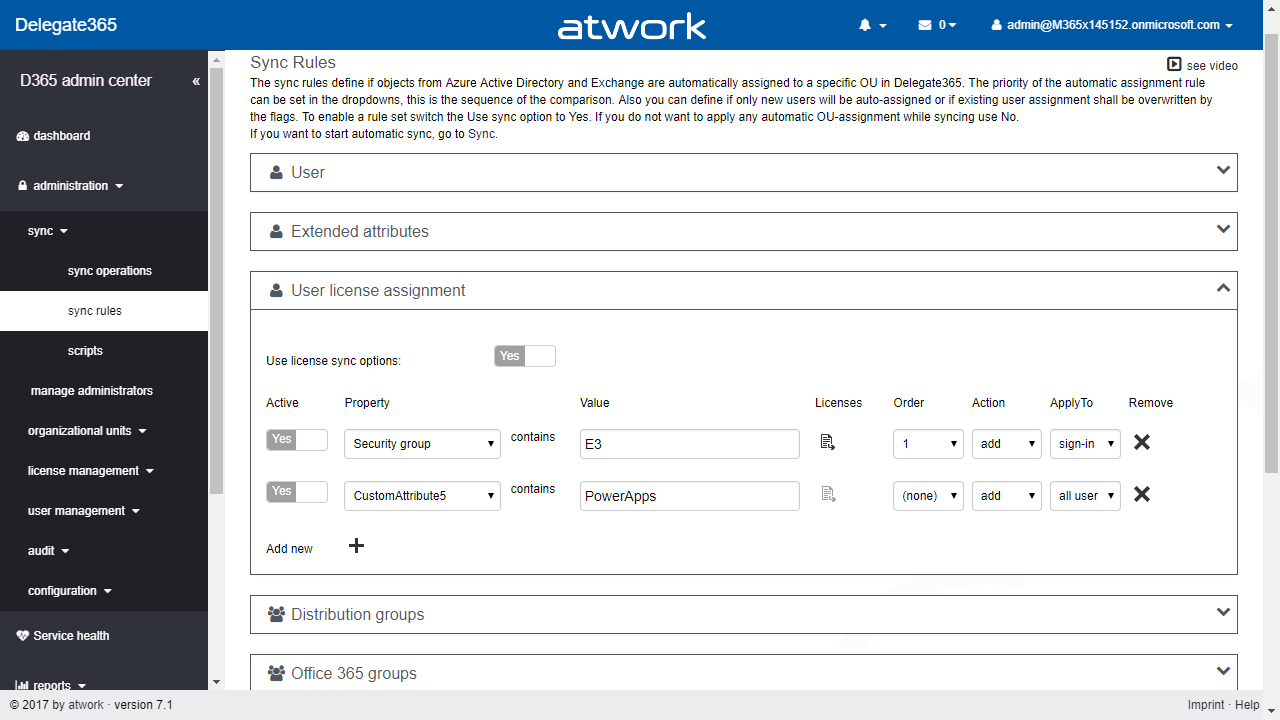
Task: Expand the User section chevron
Action: (x=1223, y=170)
